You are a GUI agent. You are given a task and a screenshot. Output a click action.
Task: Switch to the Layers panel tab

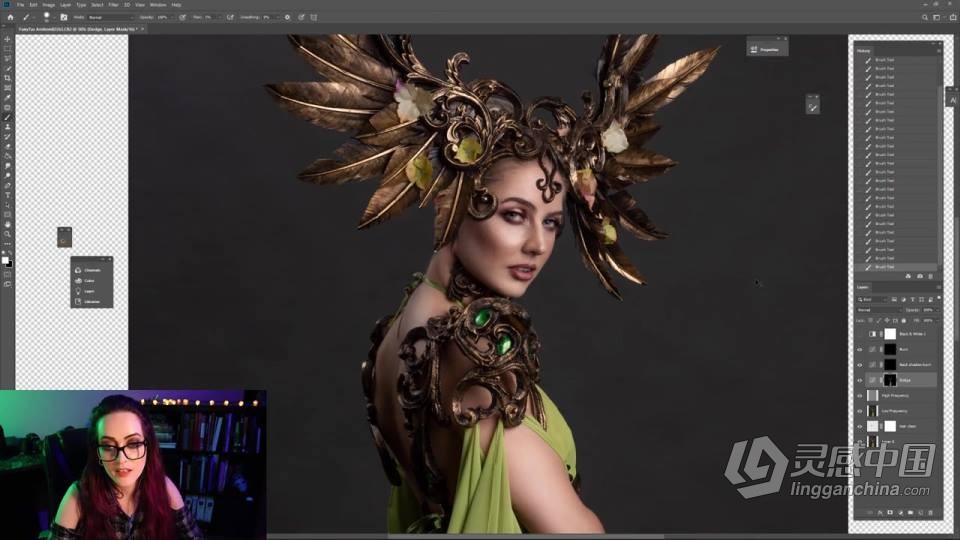pos(863,287)
